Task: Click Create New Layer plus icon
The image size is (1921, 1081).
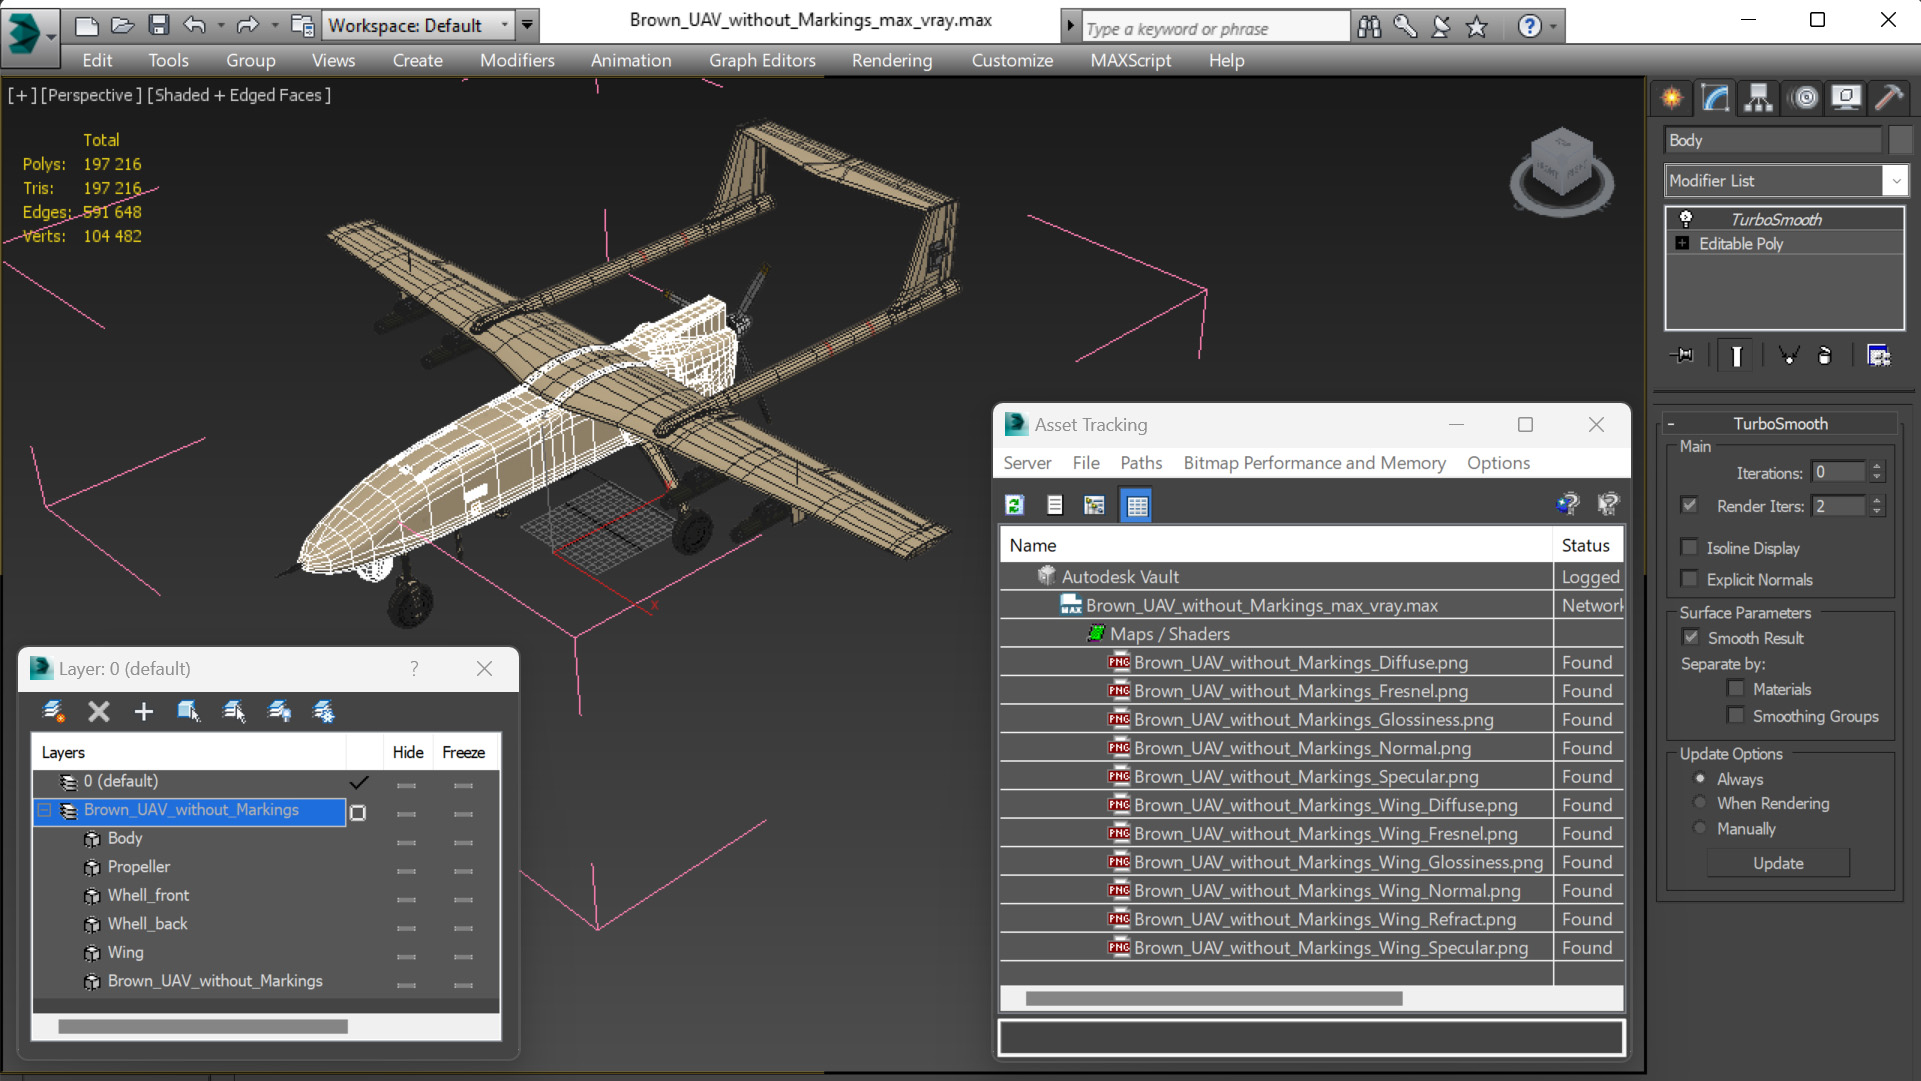Action: pos(143,711)
